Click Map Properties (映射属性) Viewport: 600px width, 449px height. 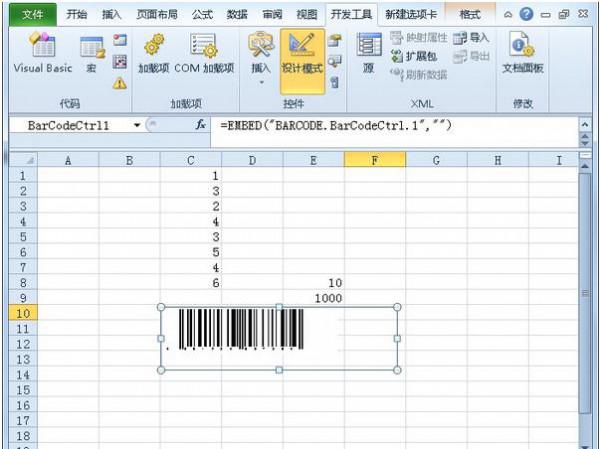click(x=419, y=38)
